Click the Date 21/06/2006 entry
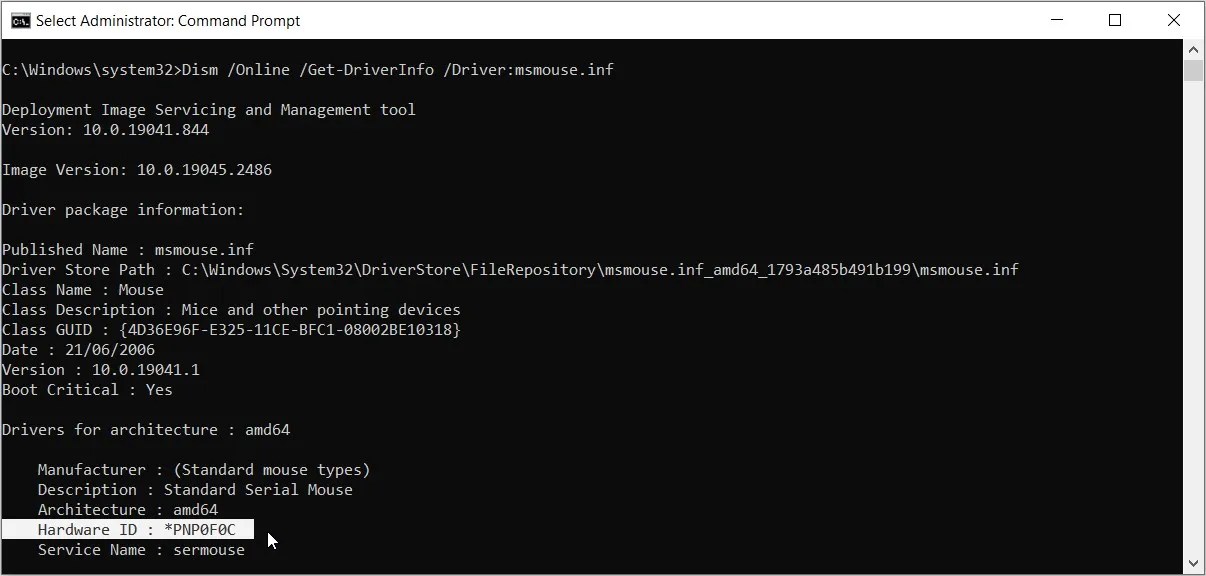This screenshot has height=576, width=1206. pos(80,349)
